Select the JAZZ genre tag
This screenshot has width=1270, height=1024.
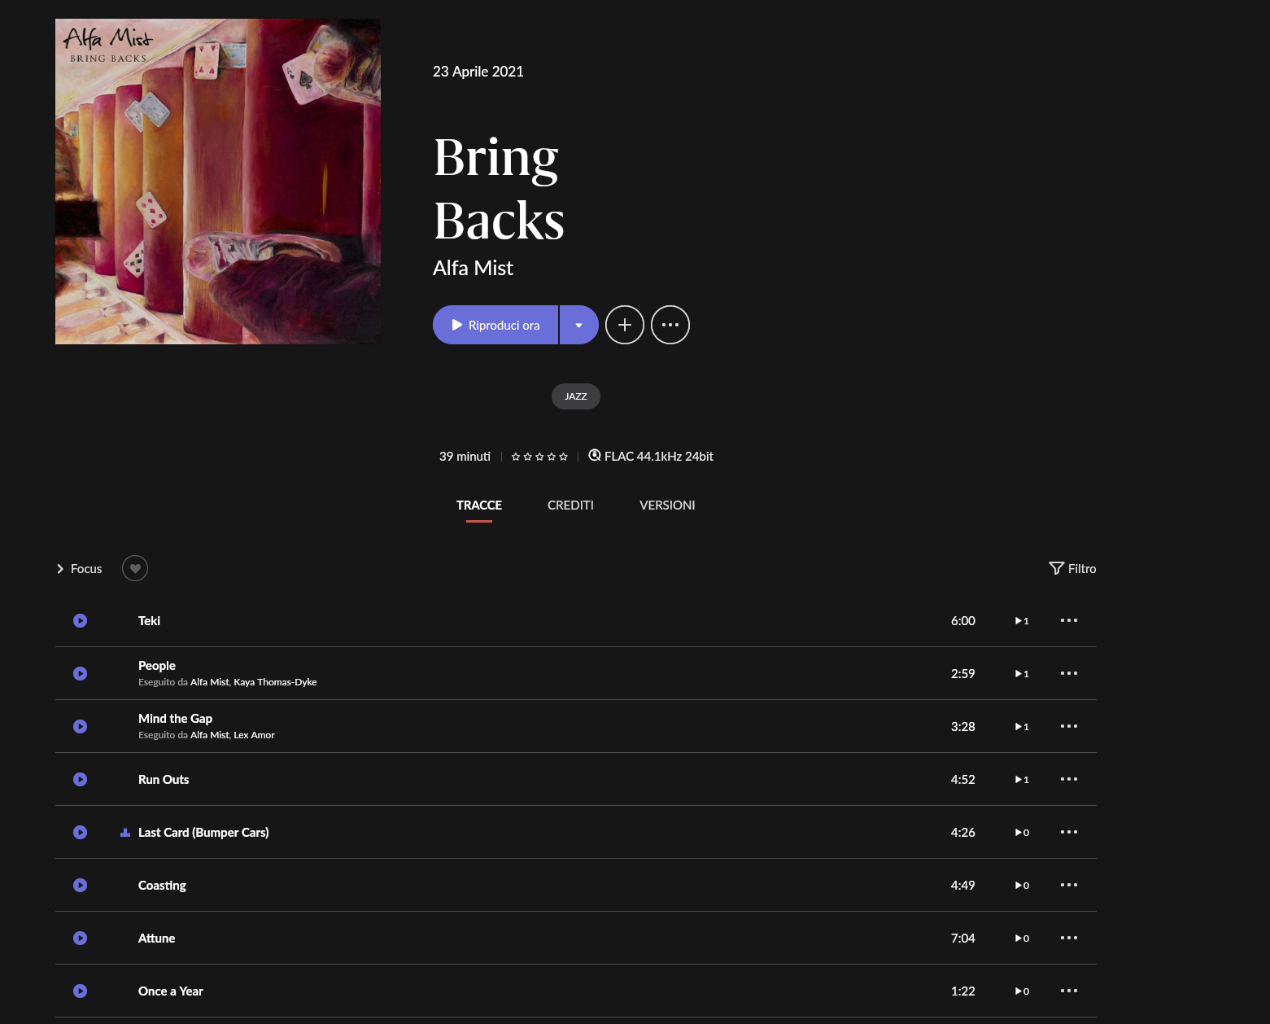click(x=576, y=397)
